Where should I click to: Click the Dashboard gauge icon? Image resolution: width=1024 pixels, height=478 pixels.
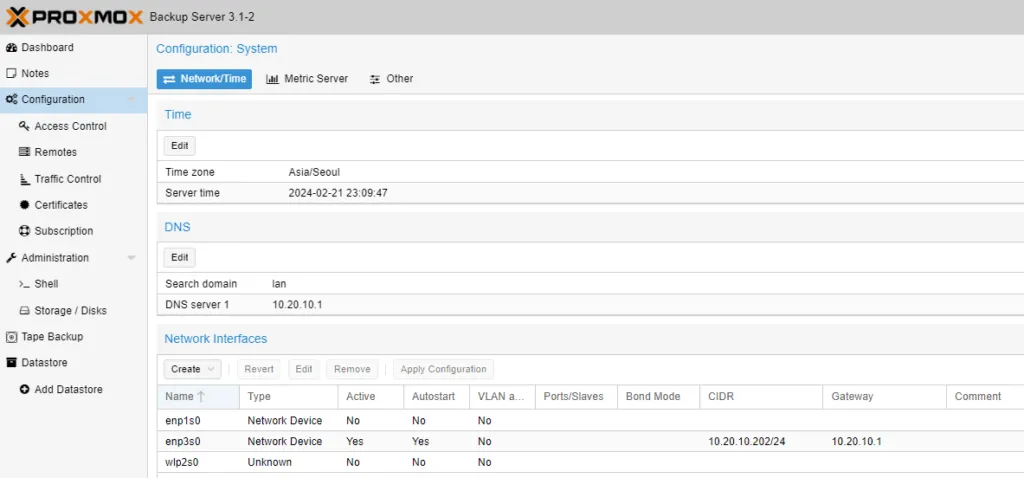click(10, 48)
